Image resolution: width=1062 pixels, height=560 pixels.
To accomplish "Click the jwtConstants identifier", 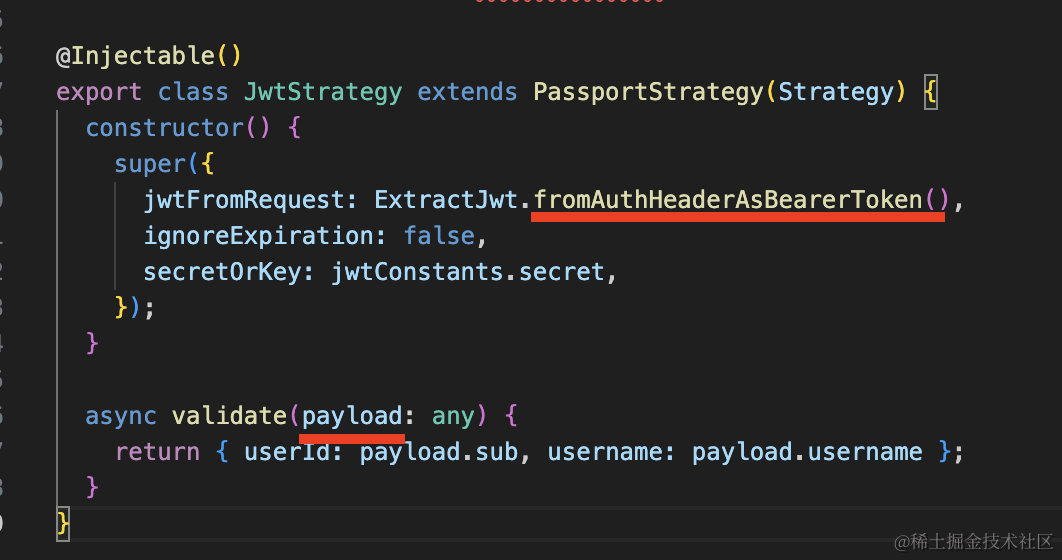I will click(417, 272).
